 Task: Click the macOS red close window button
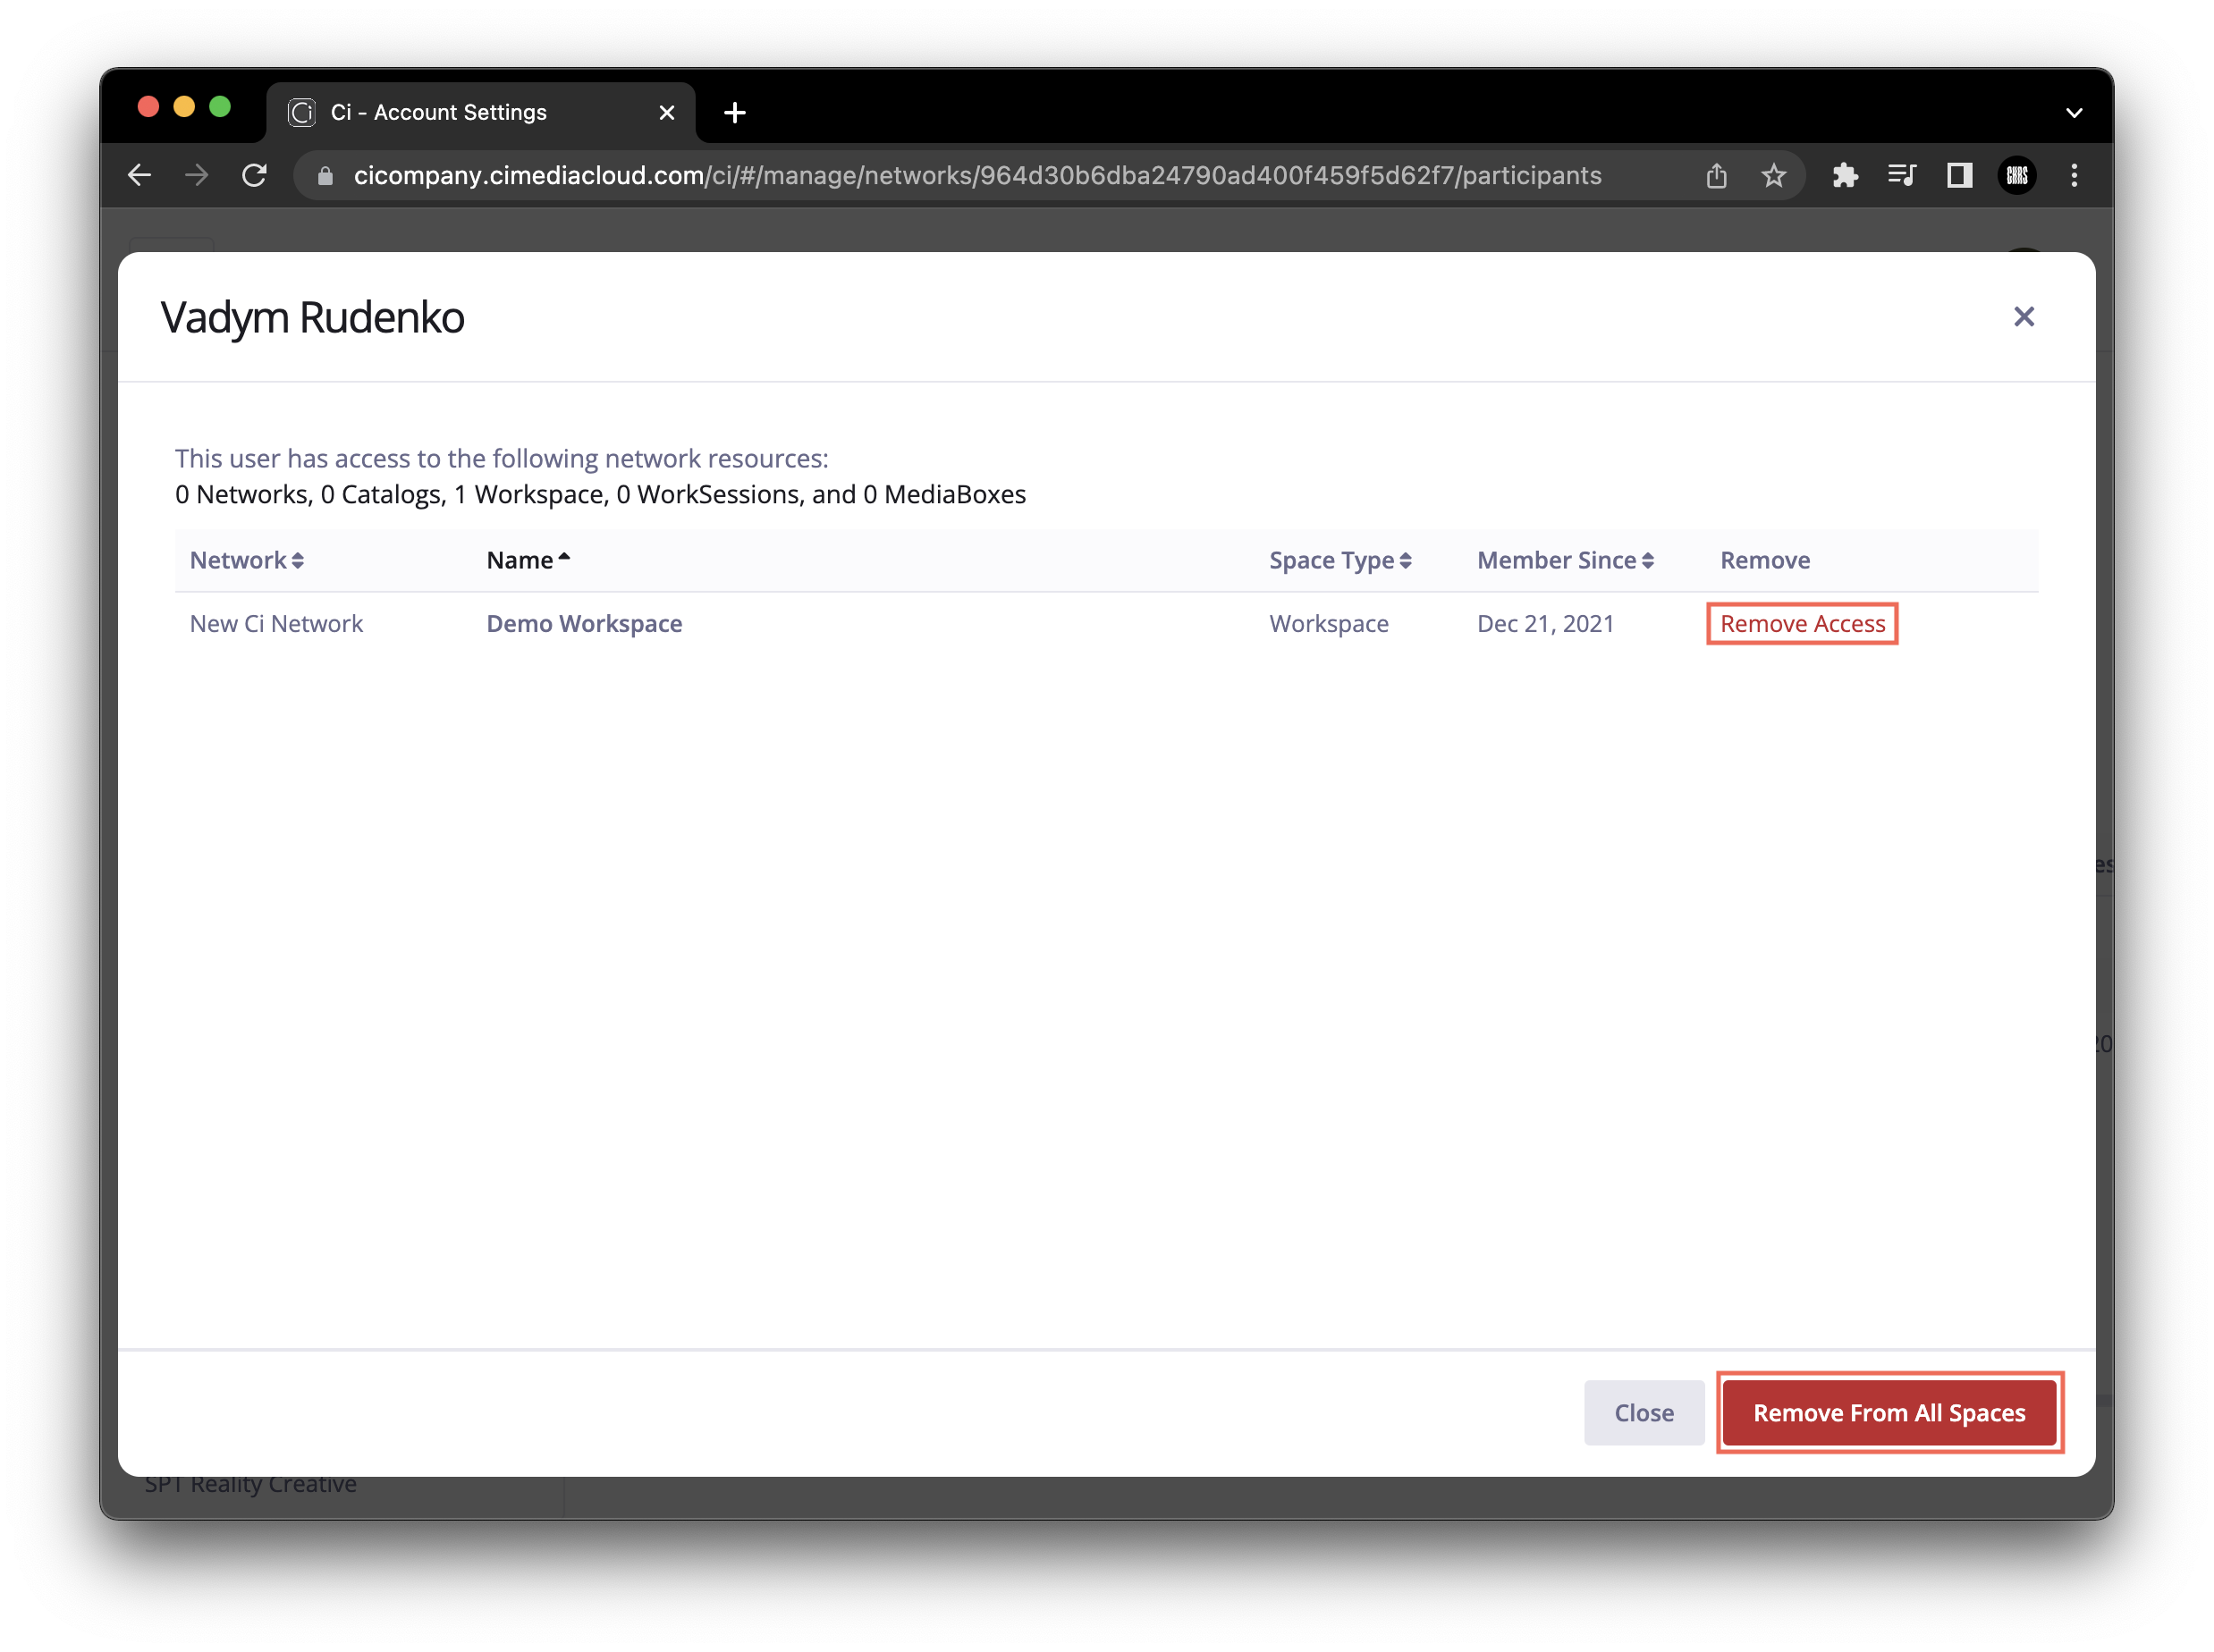coord(148,107)
